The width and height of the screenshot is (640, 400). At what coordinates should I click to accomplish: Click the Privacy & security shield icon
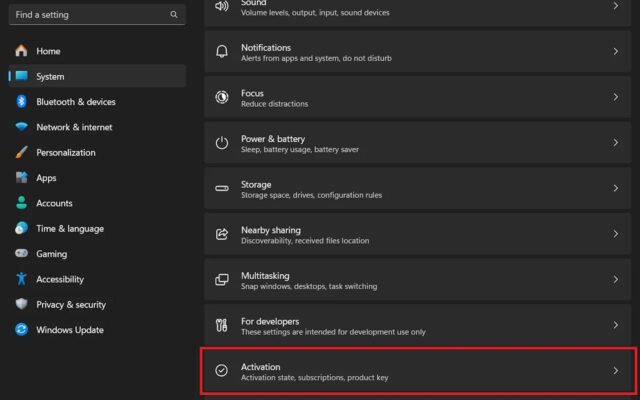pos(21,305)
